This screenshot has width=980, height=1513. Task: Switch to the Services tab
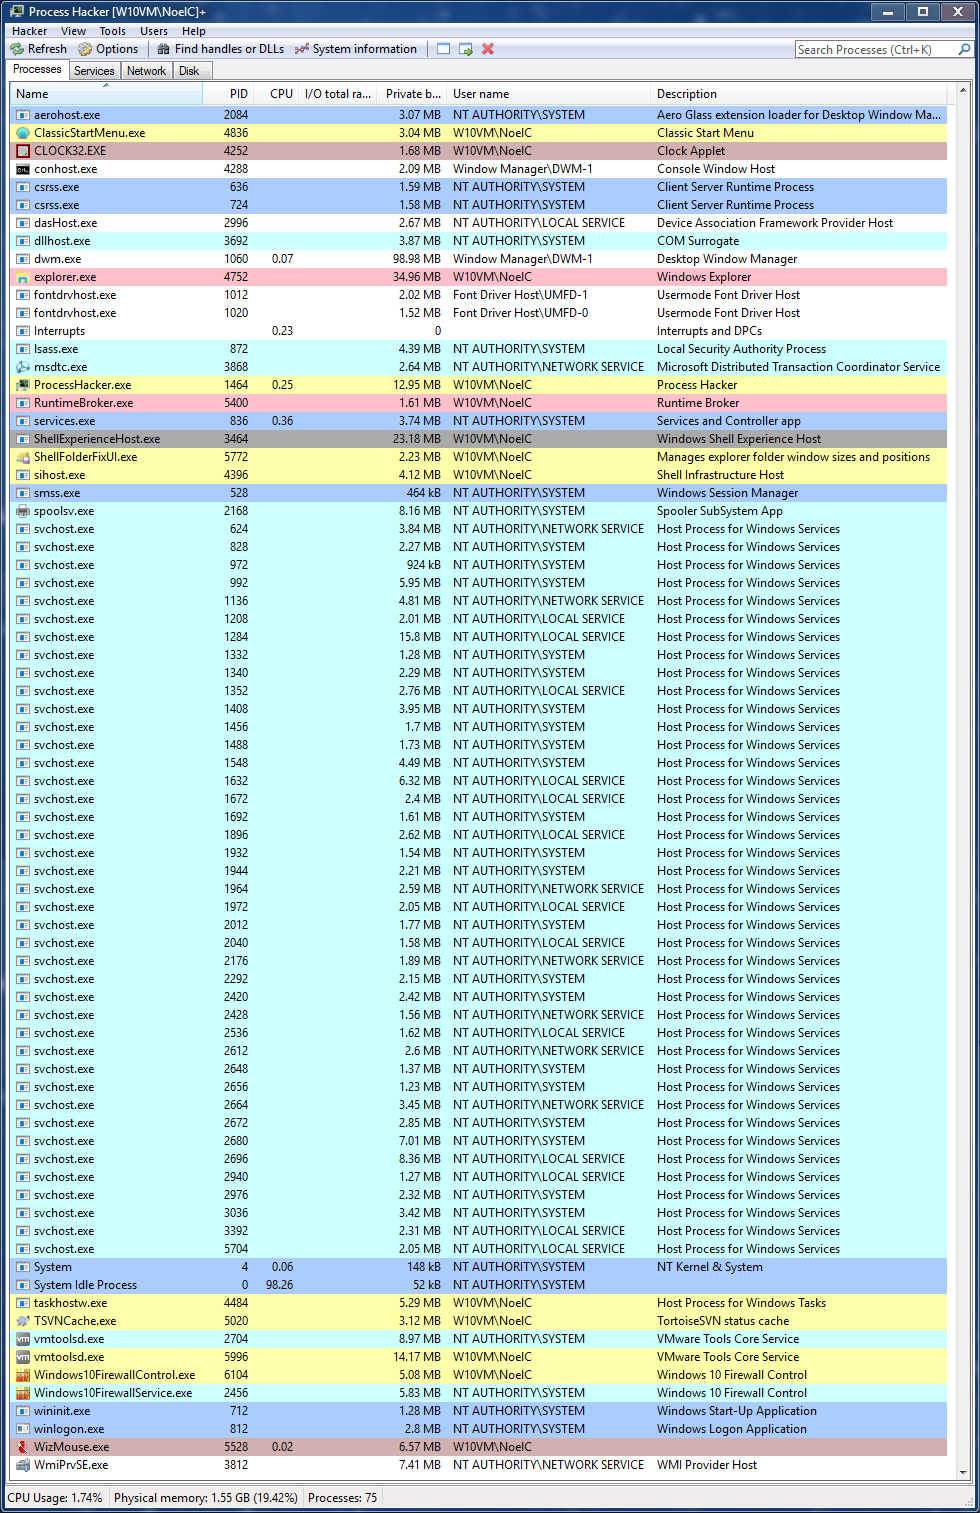(x=94, y=71)
